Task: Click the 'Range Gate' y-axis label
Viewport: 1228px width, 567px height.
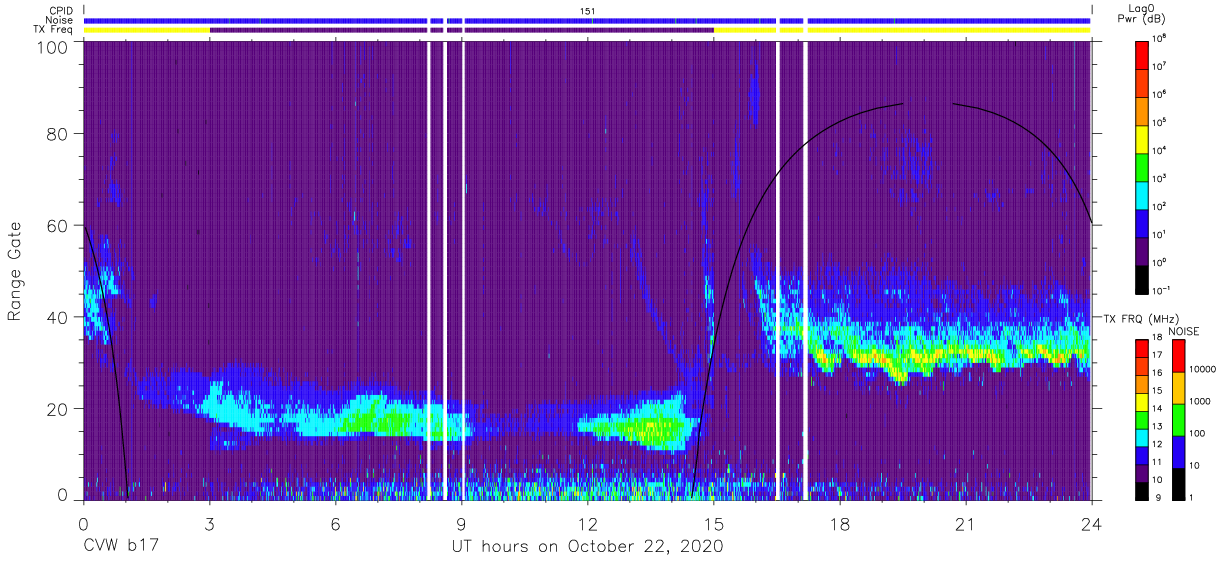Action: pyautogui.click(x=16, y=272)
